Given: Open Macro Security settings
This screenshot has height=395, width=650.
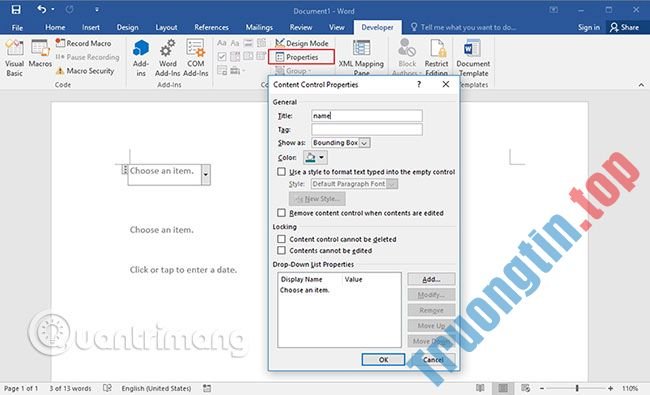Looking at the screenshot, I should point(85,71).
